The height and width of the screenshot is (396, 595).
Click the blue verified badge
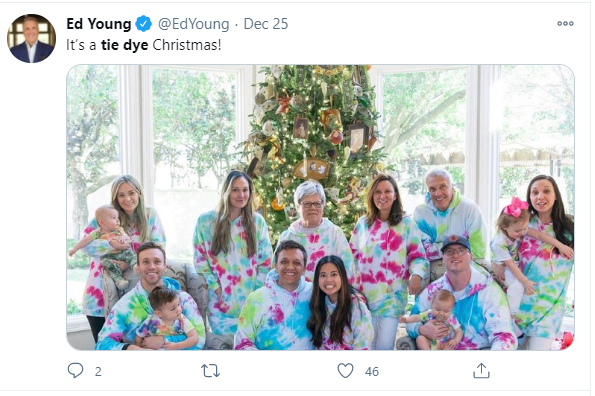[x=144, y=24]
